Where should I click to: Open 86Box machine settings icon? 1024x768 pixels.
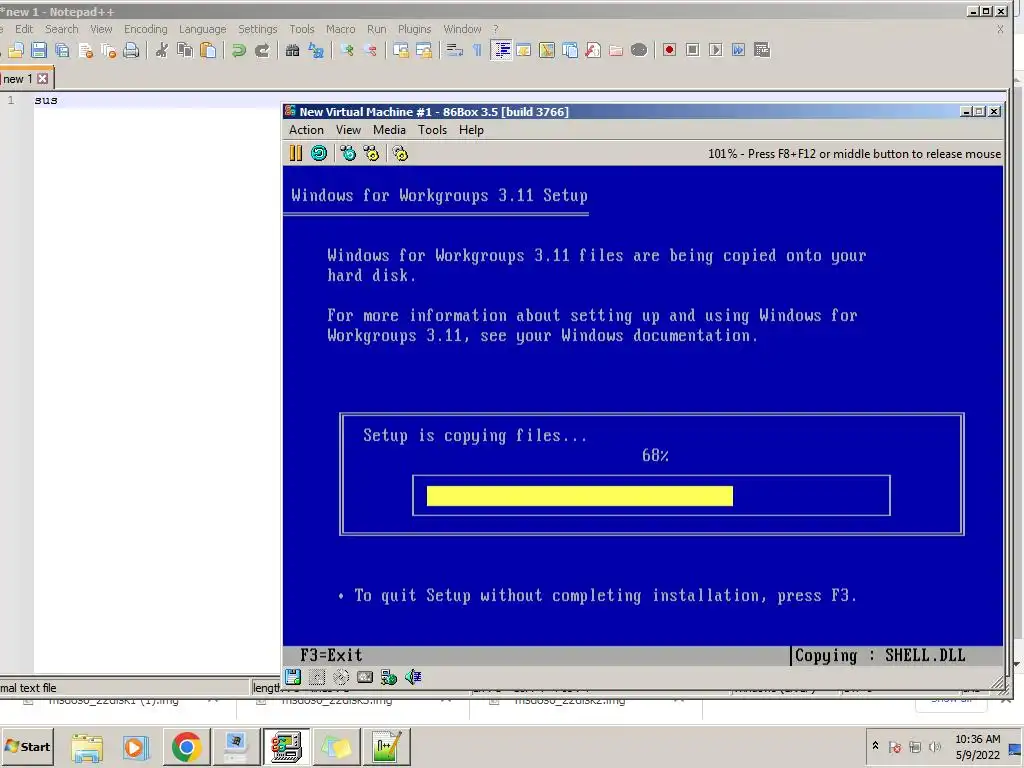tap(400, 153)
